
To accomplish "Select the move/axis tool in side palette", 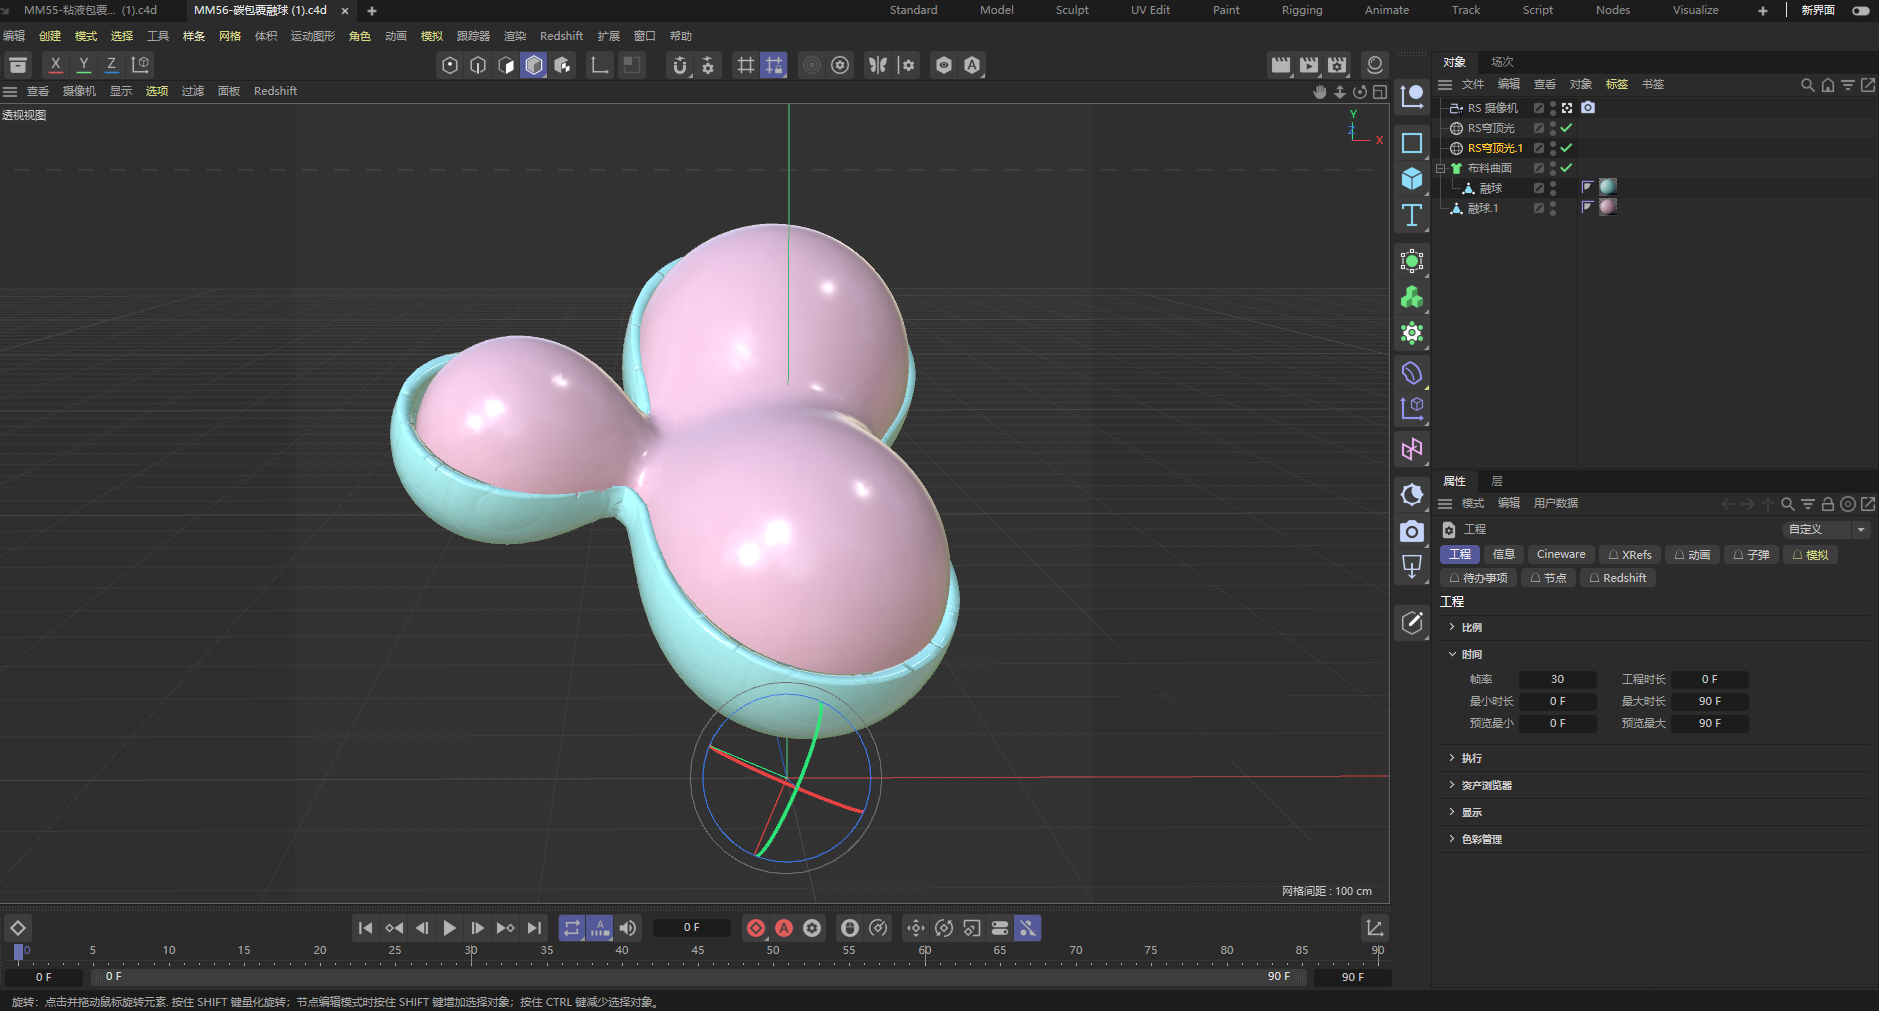I will [x=1412, y=96].
